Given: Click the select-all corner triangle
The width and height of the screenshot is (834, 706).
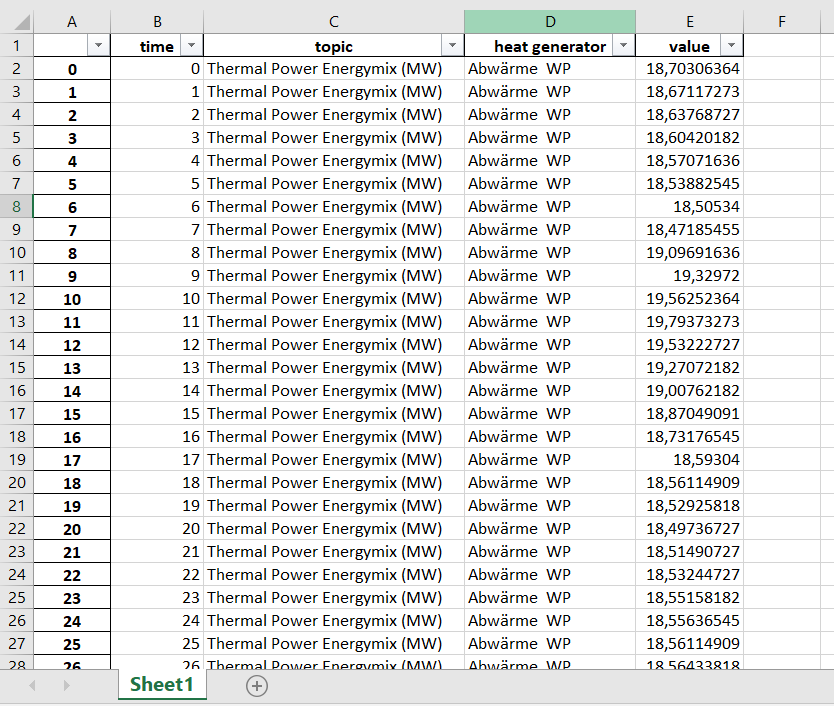Looking at the screenshot, I should [x=22, y=22].
